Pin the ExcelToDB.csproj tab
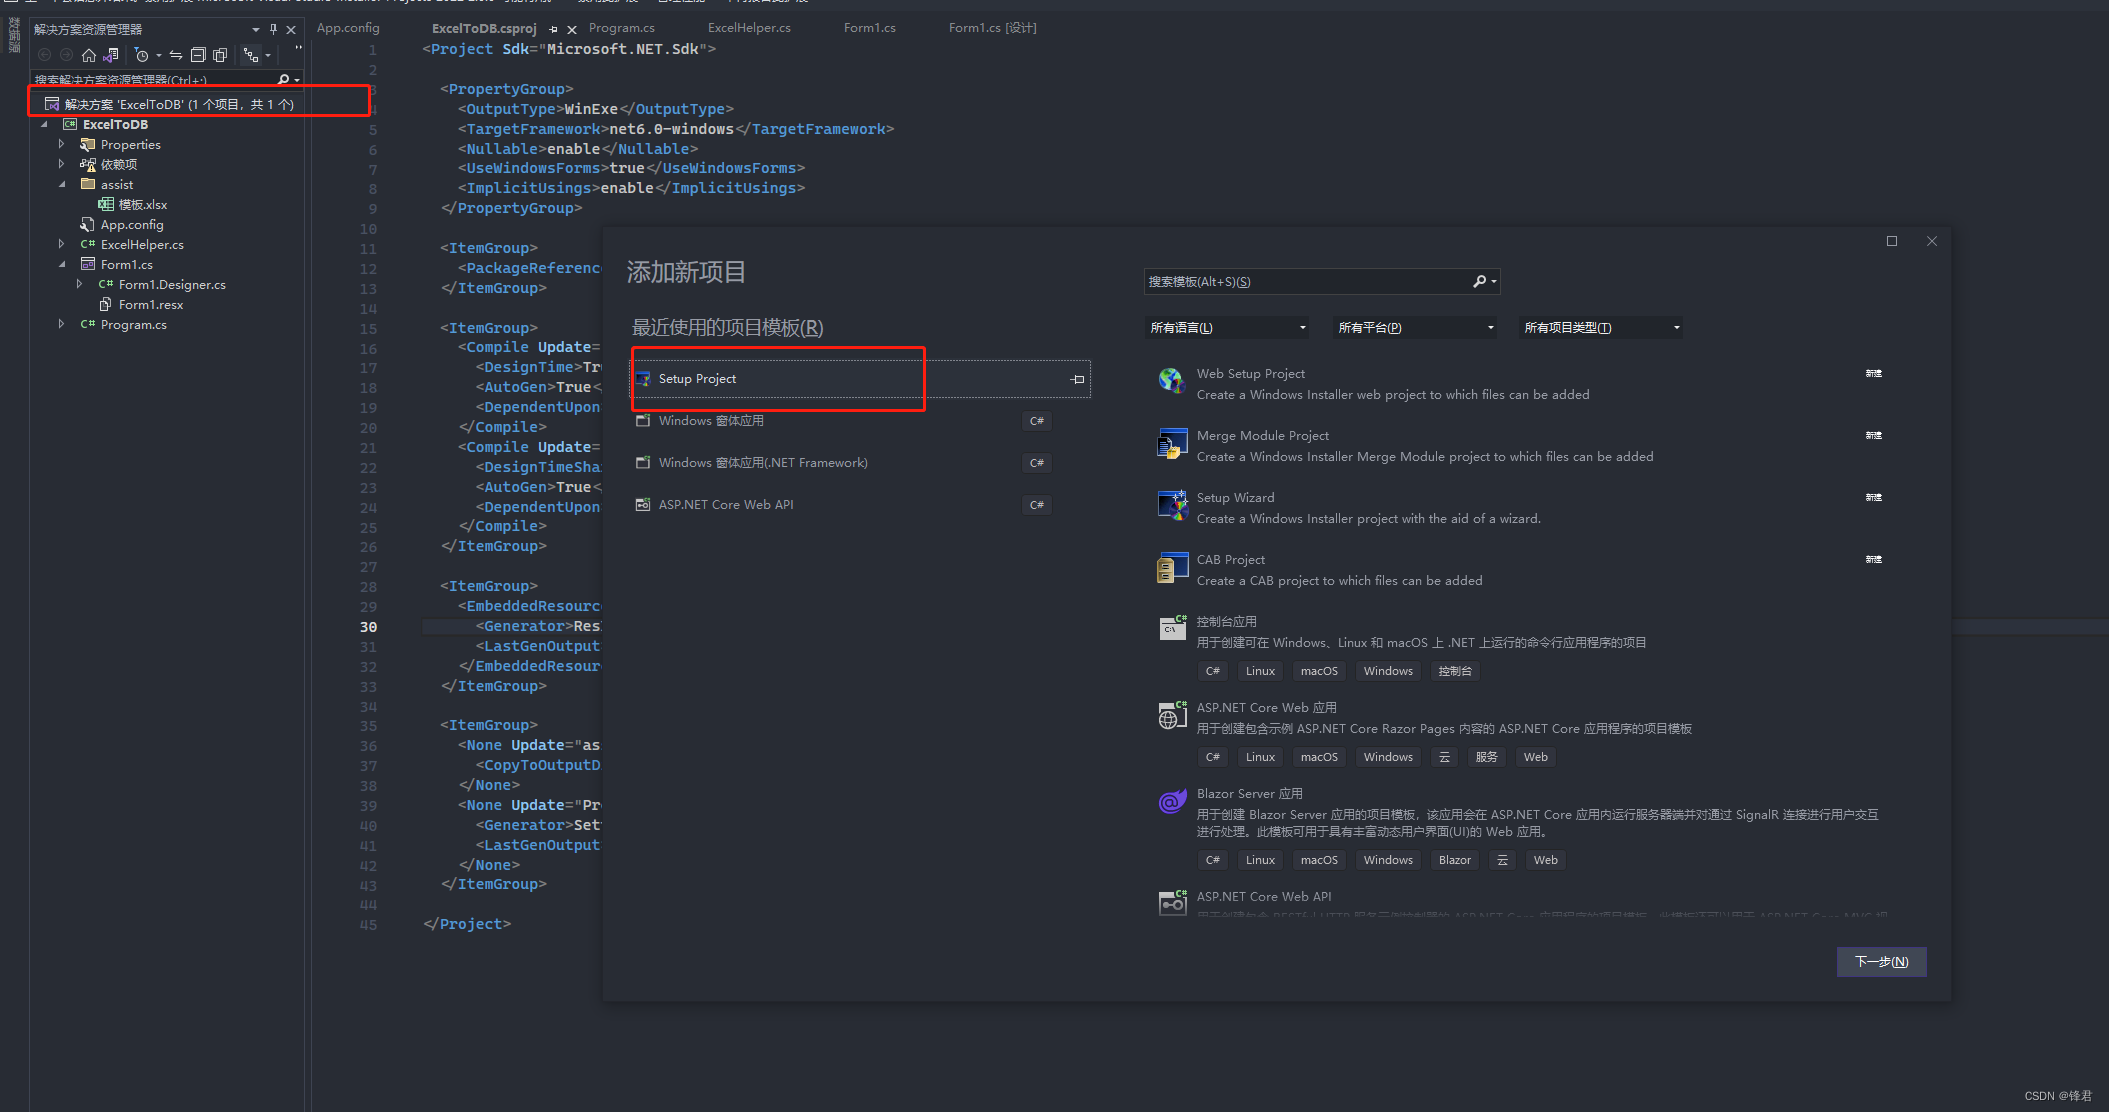The width and height of the screenshot is (2109, 1112). tap(553, 30)
